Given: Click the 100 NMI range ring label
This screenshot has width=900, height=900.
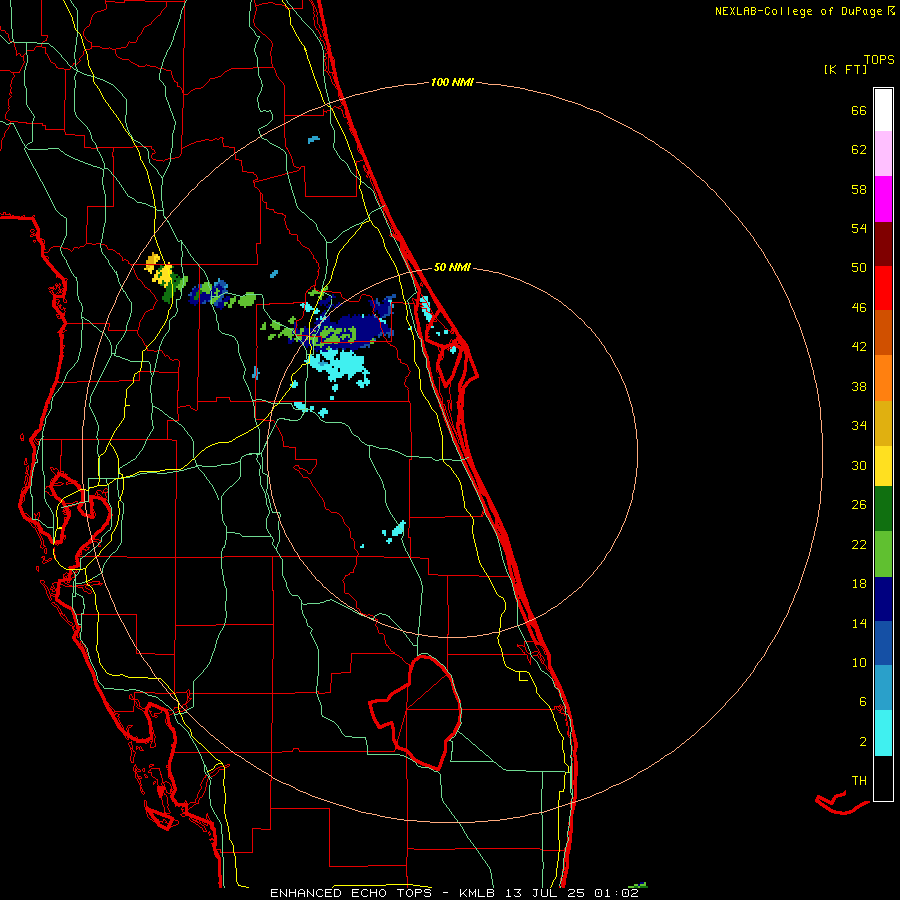Looking at the screenshot, I should coord(452,82).
